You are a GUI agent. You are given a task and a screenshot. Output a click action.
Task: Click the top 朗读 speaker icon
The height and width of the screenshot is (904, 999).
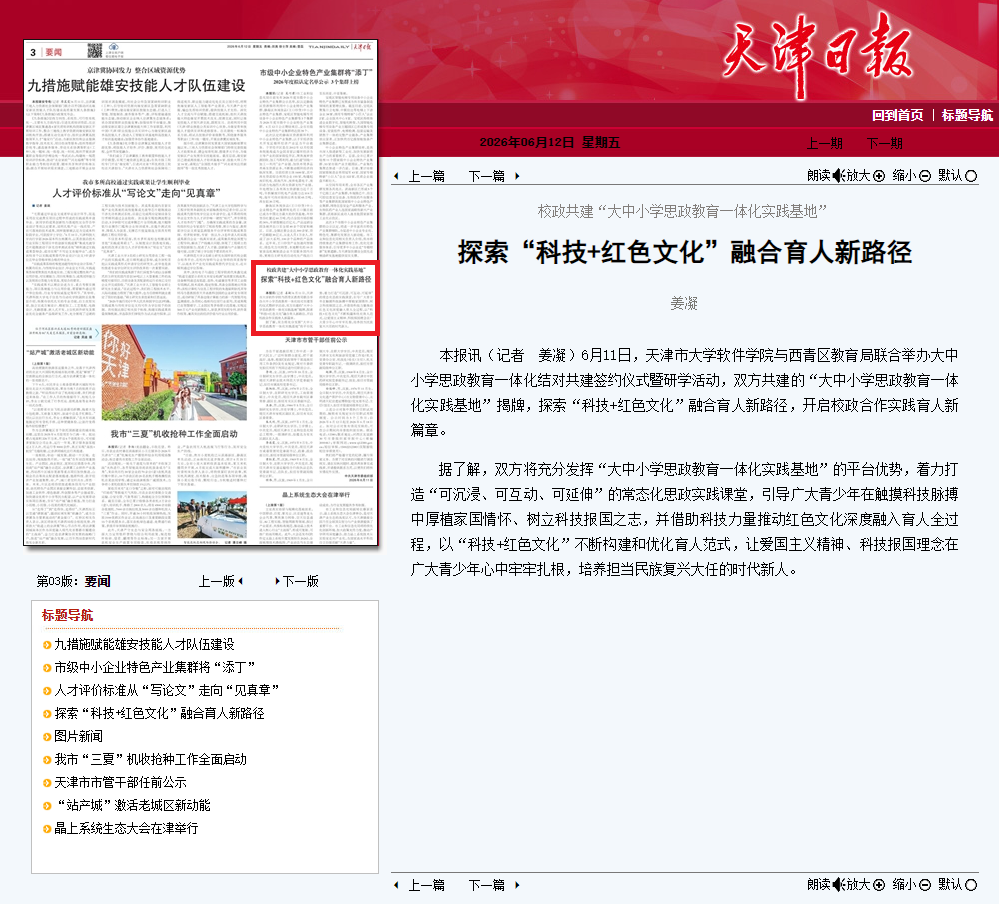coord(838,175)
